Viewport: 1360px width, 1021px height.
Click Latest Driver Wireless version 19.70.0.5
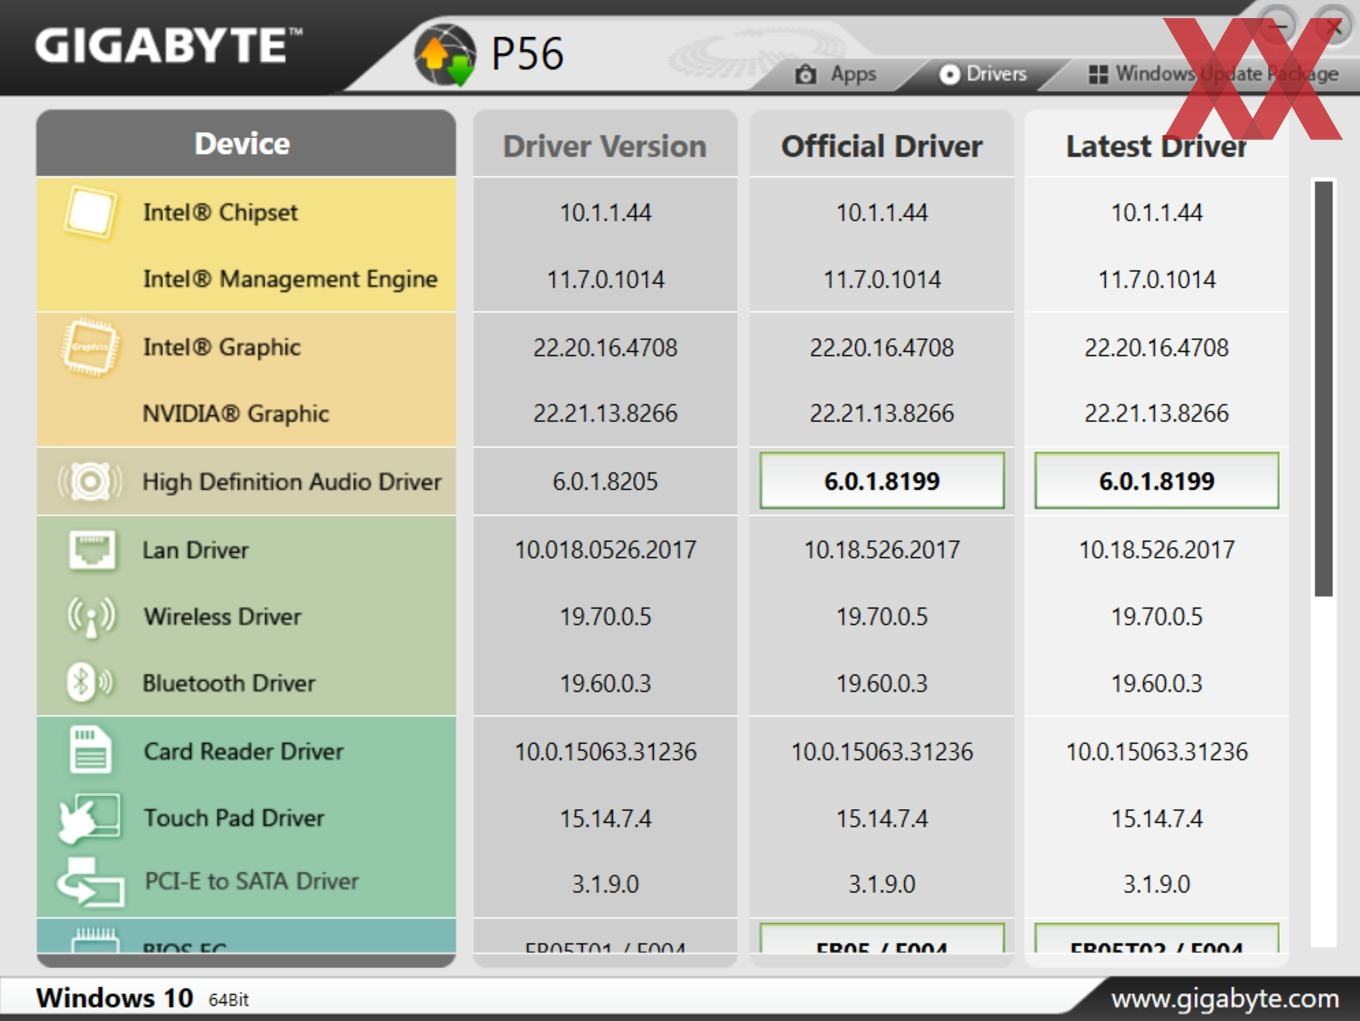point(1157,617)
